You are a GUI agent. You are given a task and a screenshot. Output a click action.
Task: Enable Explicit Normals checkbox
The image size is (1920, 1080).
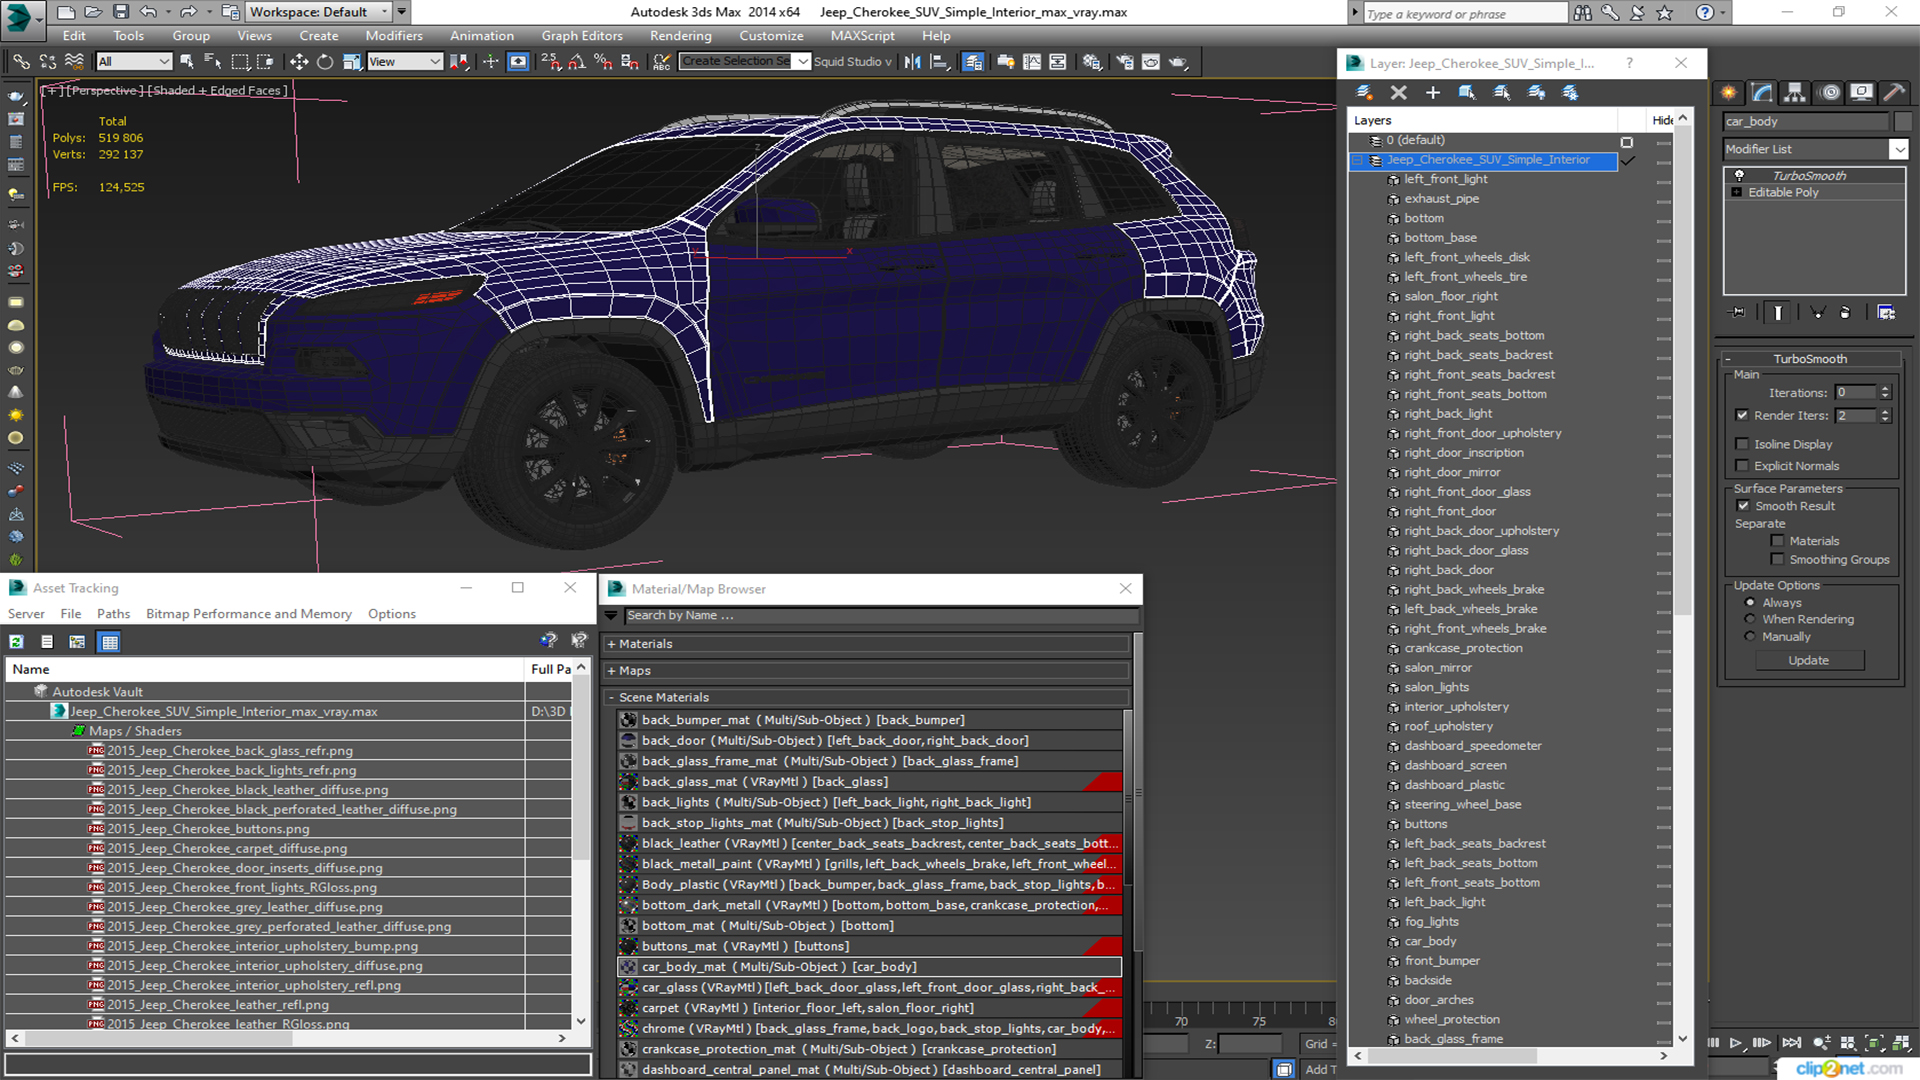(x=1742, y=466)
